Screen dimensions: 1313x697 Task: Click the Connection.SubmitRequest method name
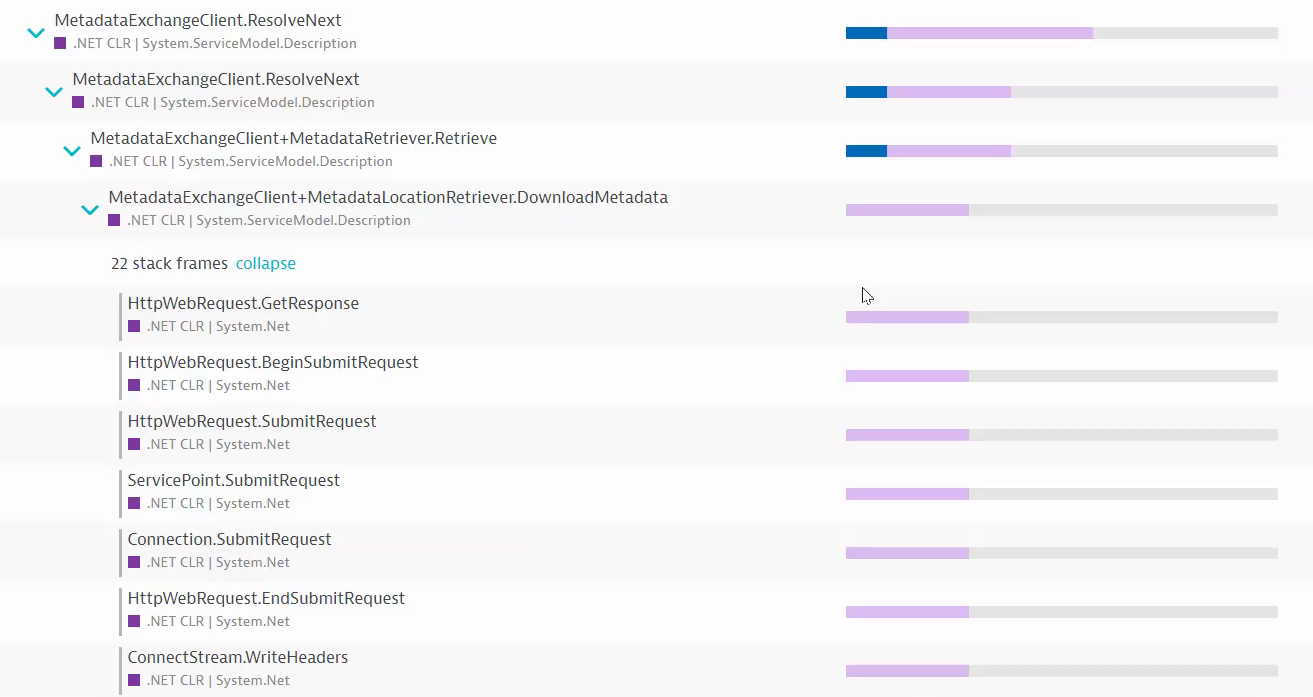[x=229, y=540]
